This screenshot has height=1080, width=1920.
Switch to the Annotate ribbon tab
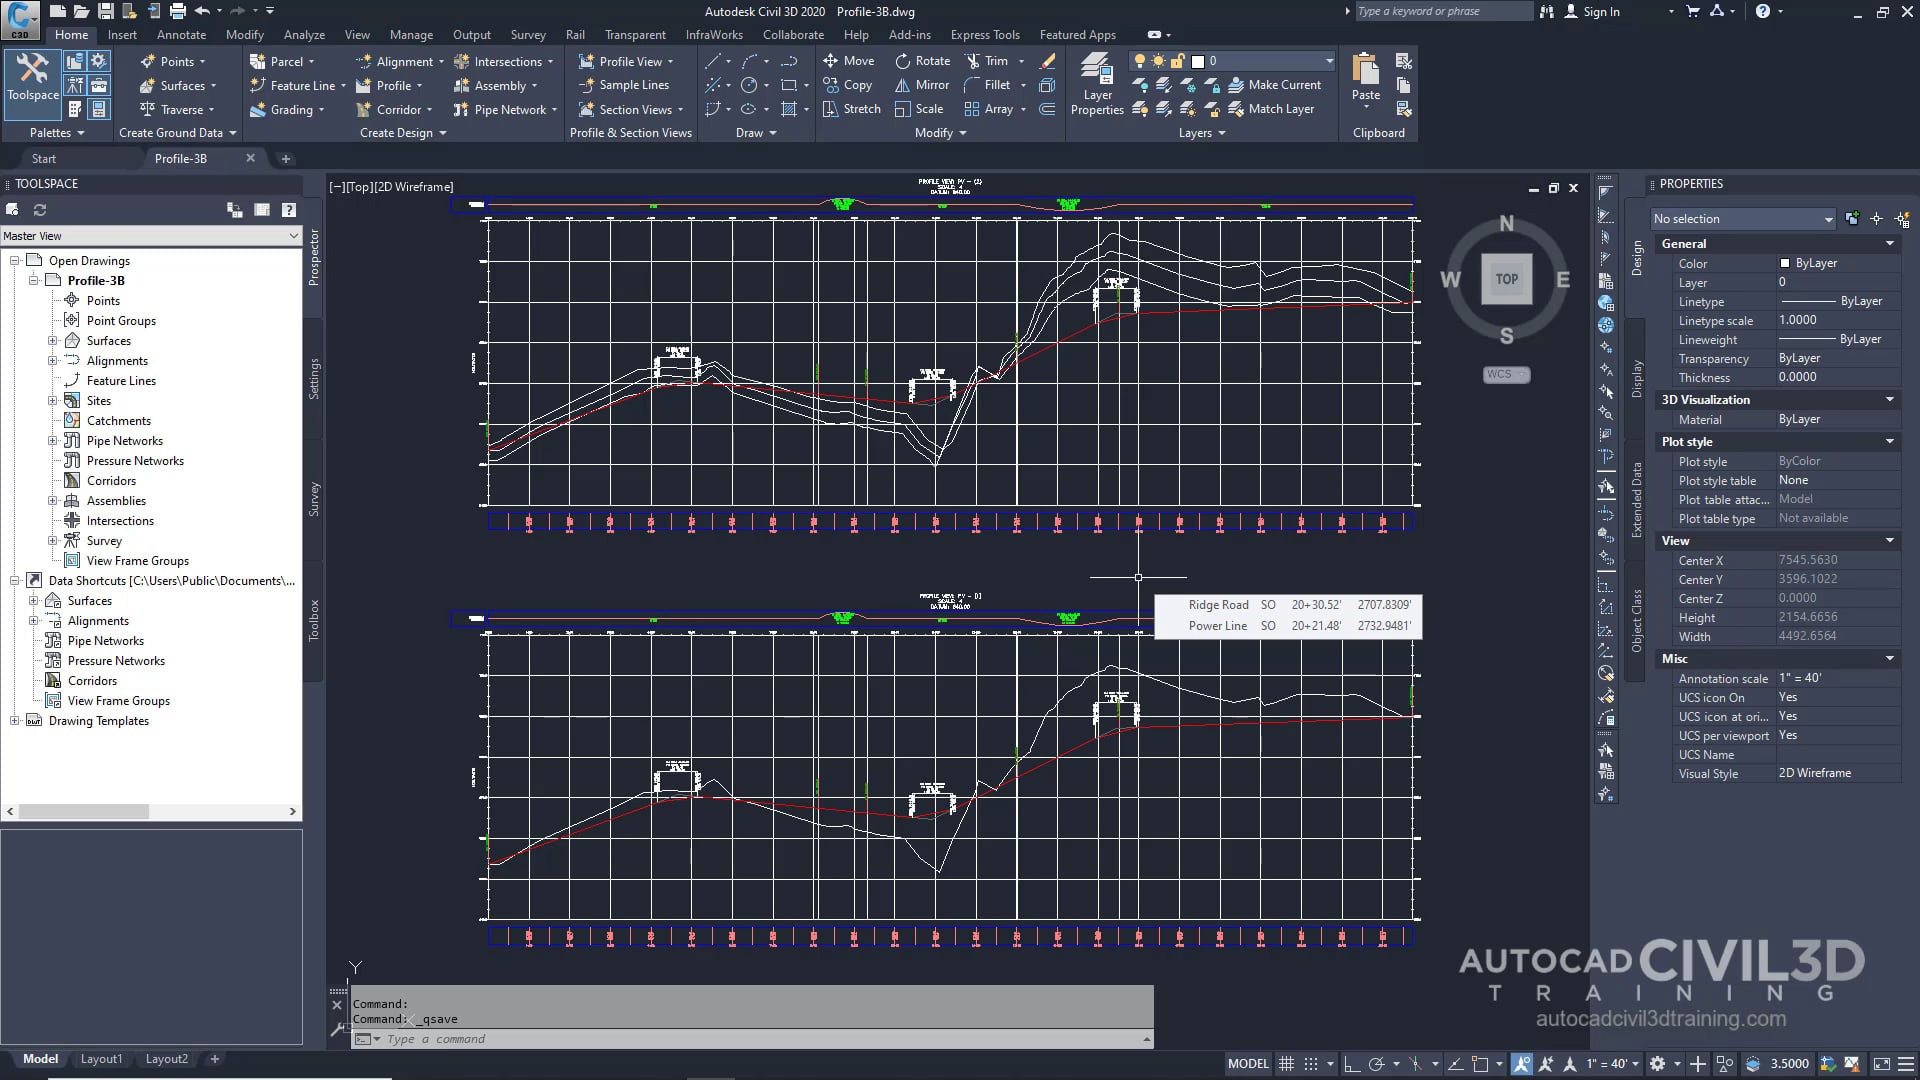point(181,34)
